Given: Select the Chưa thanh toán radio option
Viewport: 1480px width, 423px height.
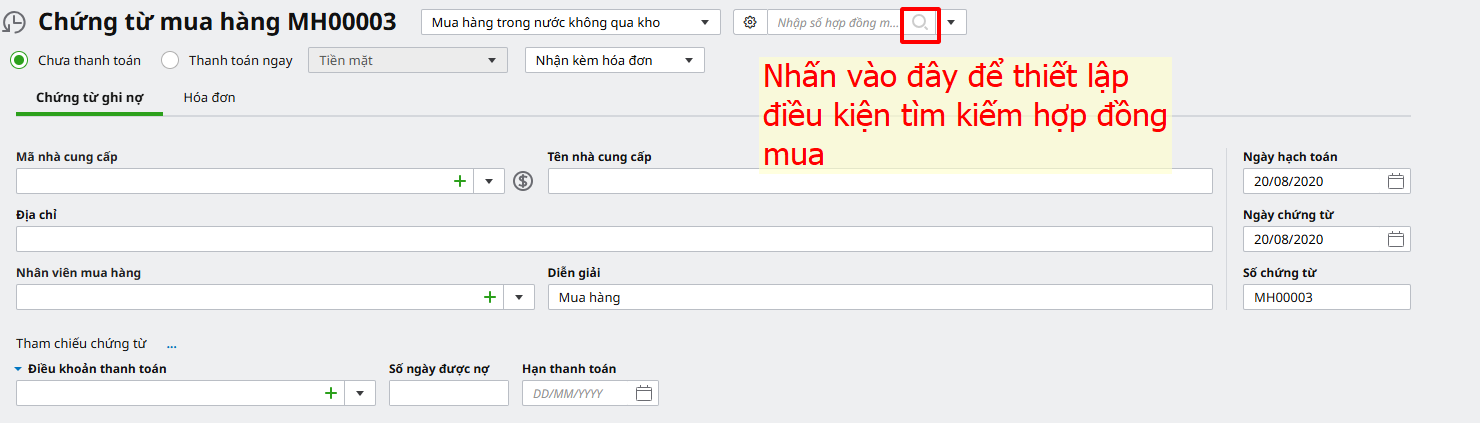Looking at the screenshot, I should (x=19, y=60).
